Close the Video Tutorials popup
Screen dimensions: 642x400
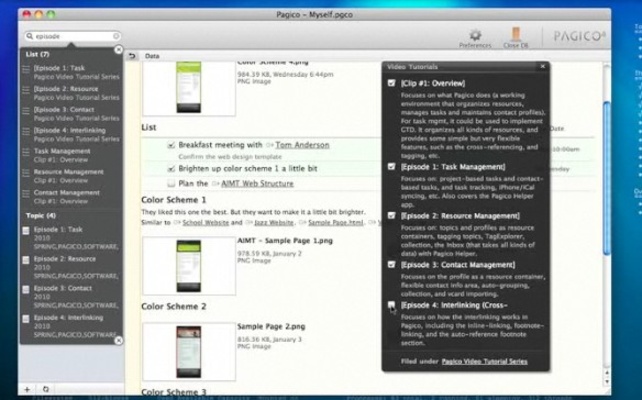pyautogui.click(x=543, y=66)
